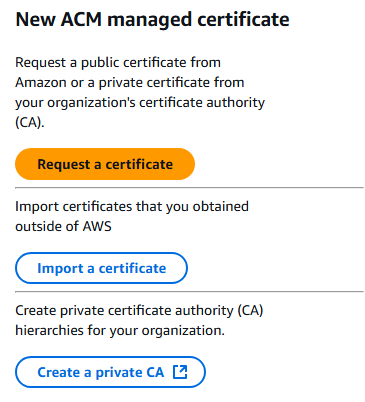
Task: Click the line 'Amazon or a private certificate from'
Action: 130,82
